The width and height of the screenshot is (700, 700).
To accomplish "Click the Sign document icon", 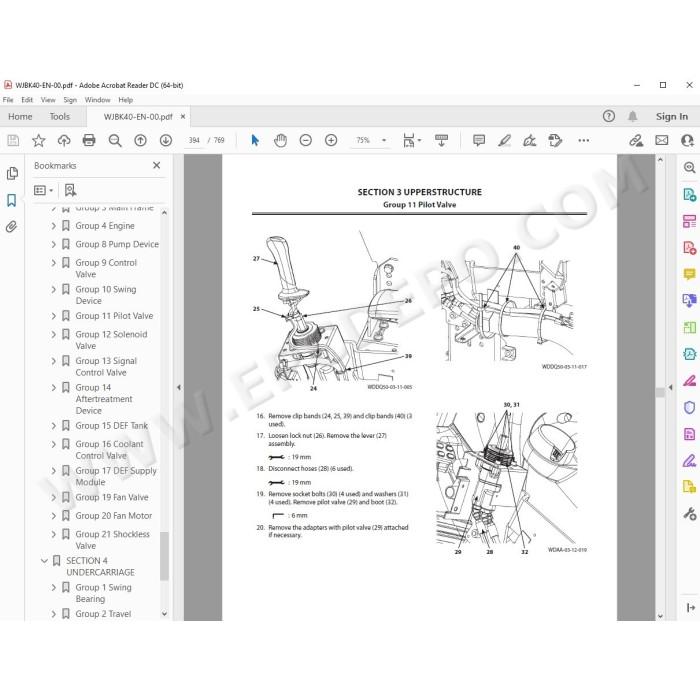I will pos(530,141).
